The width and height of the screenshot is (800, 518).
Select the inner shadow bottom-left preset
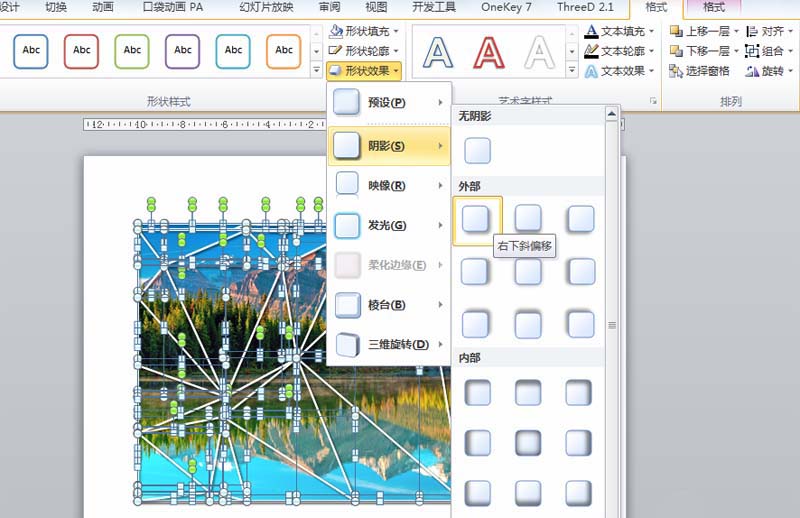[478, 493]
